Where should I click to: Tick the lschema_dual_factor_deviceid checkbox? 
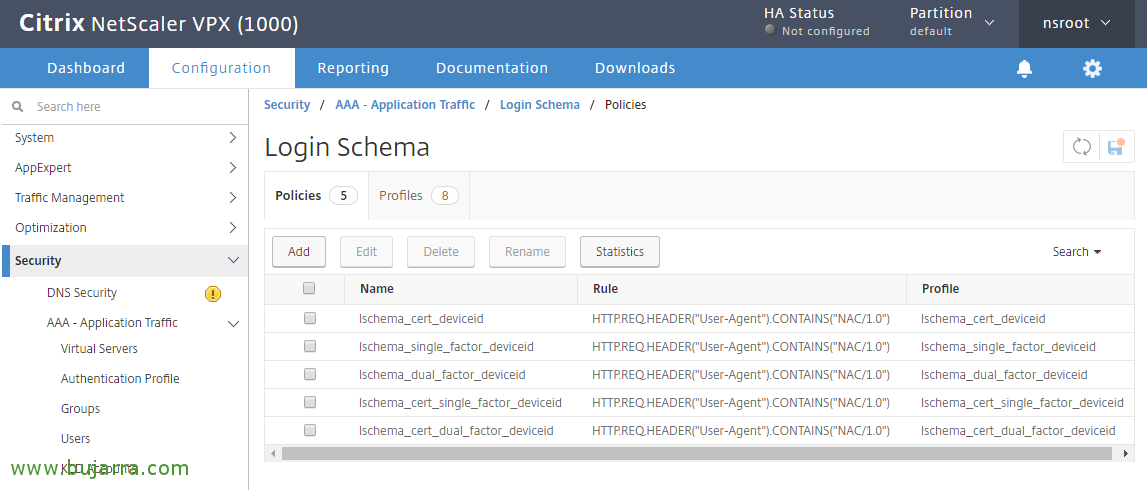310,374
